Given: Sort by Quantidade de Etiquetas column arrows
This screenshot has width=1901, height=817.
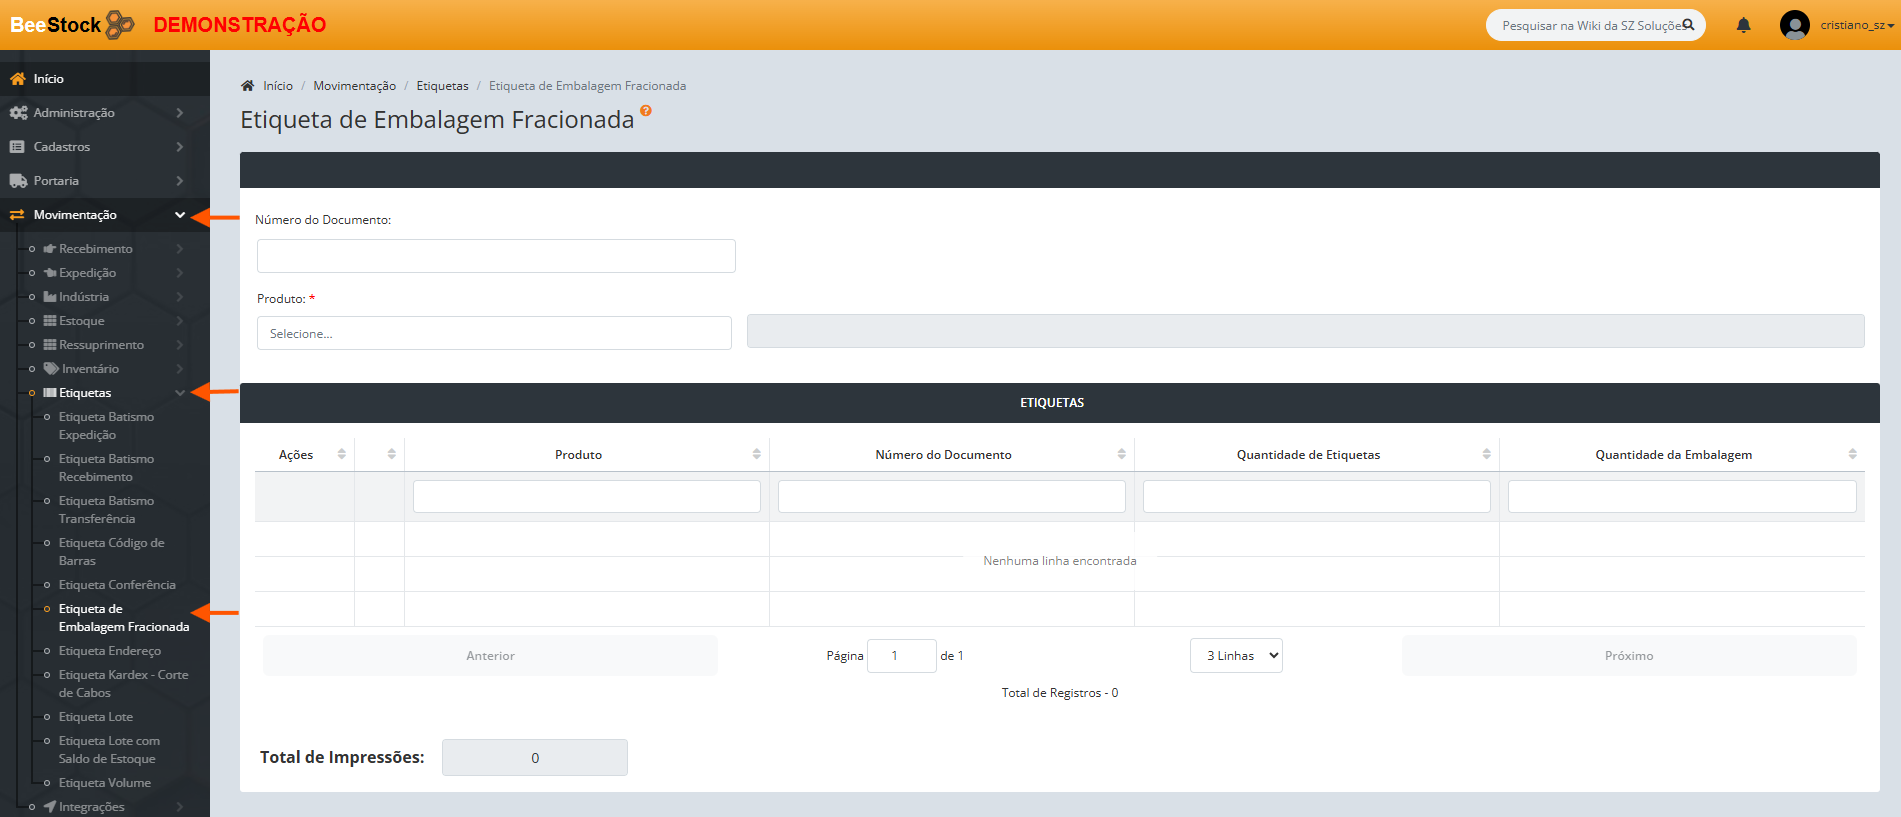Looking at the screenshot, I should (x=1486, y=454).
